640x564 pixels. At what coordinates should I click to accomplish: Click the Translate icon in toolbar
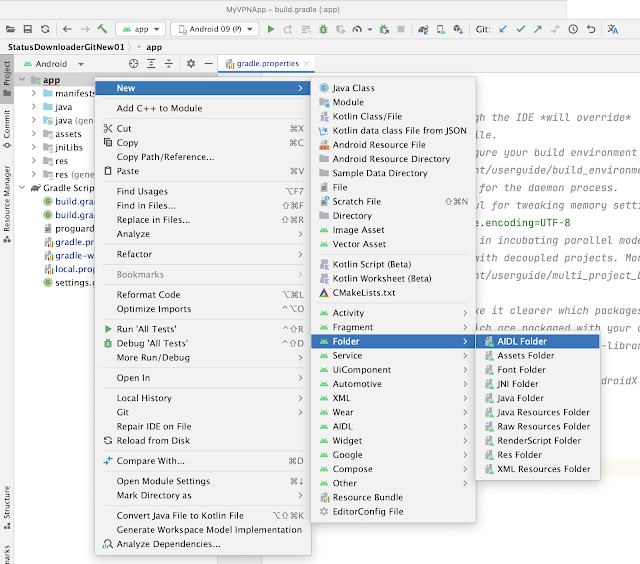click(613, 29)
